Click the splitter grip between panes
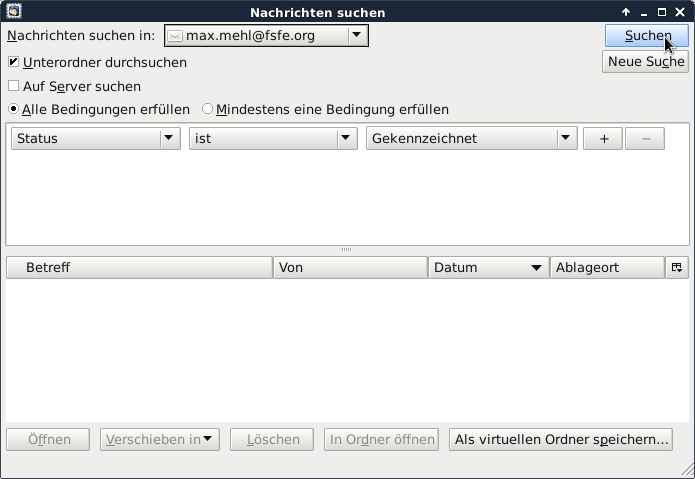This screenshot has height=479, width=695. [x=347, y=249]
